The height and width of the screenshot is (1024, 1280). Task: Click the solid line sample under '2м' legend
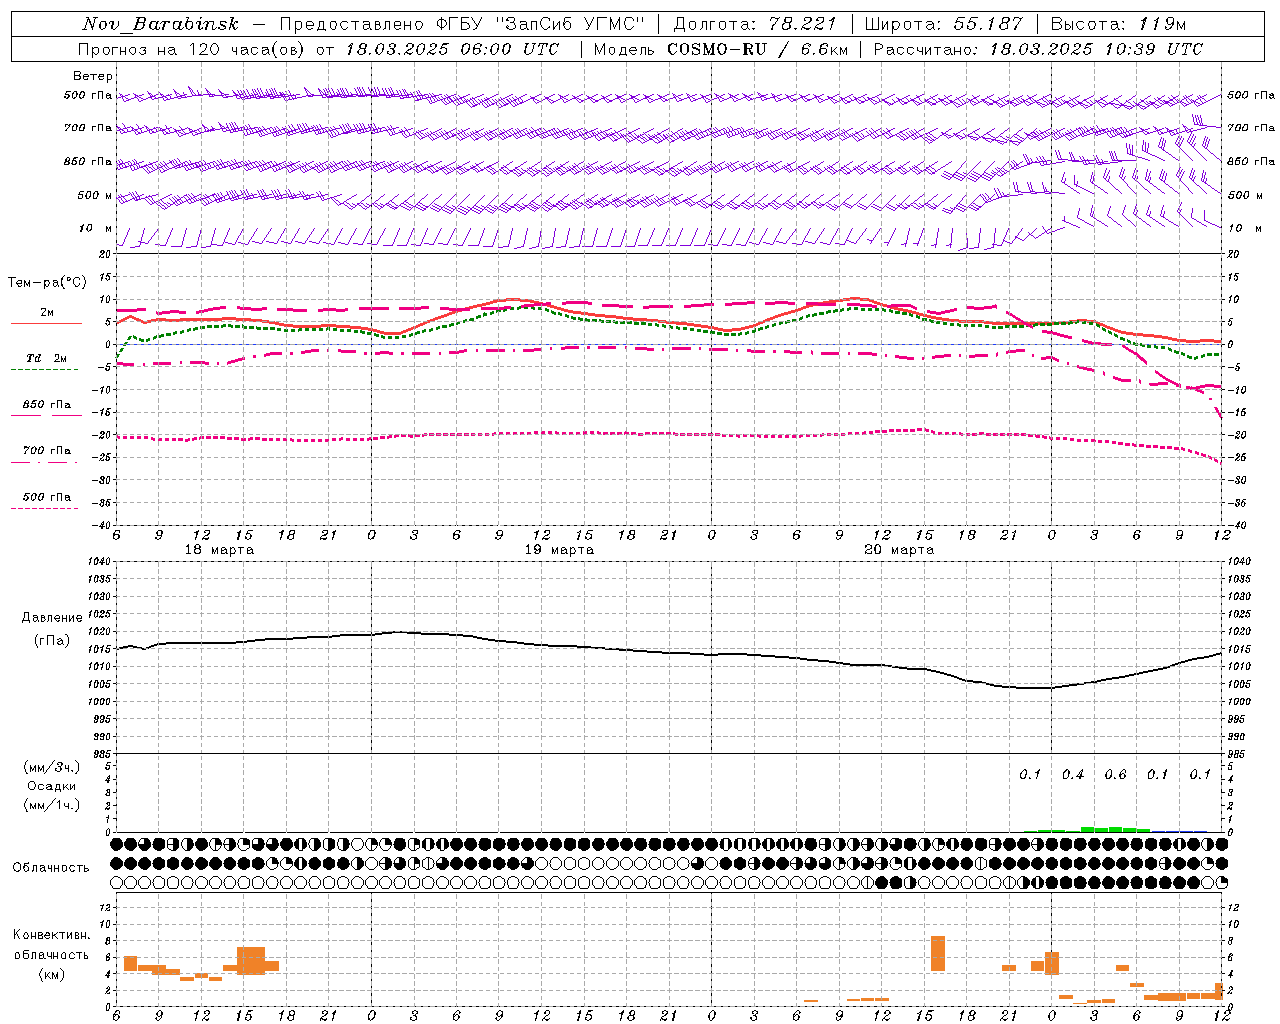pos(46,323)
